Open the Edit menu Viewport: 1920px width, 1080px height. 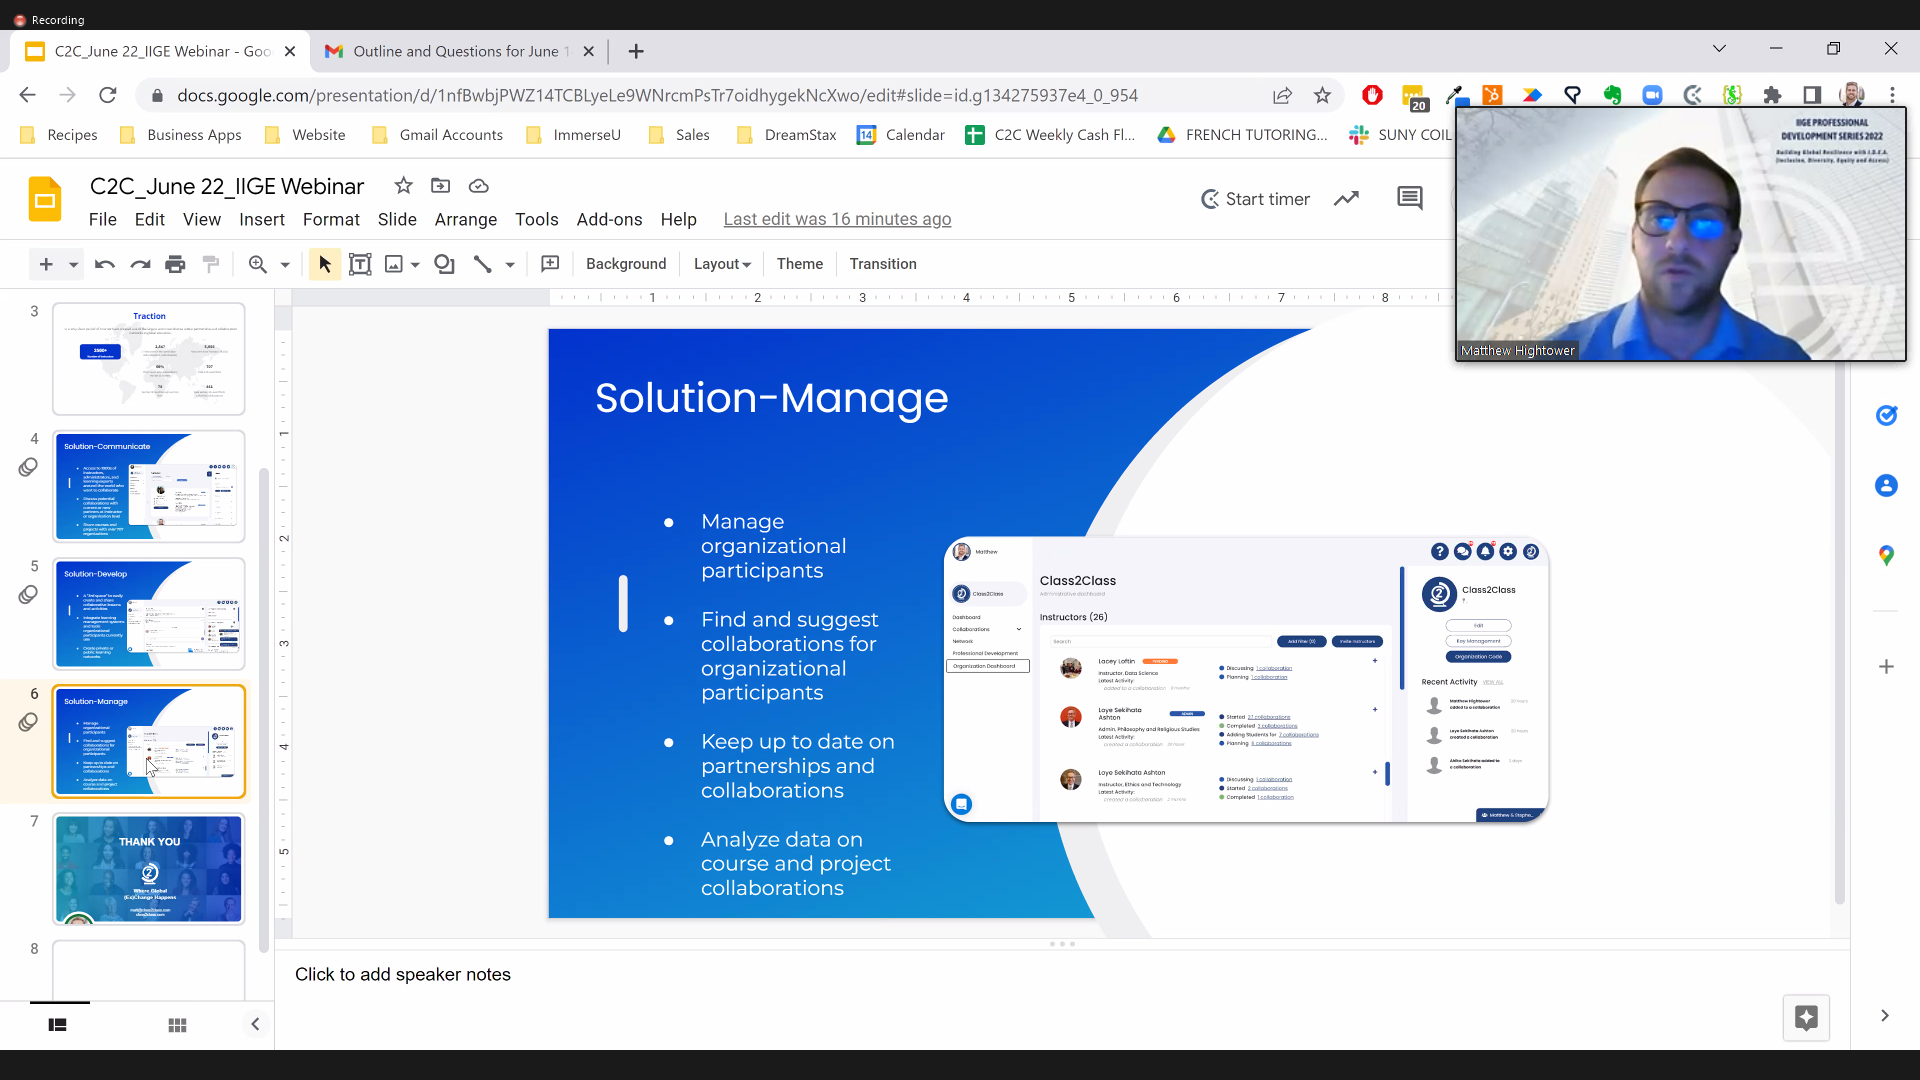[150, 219]
